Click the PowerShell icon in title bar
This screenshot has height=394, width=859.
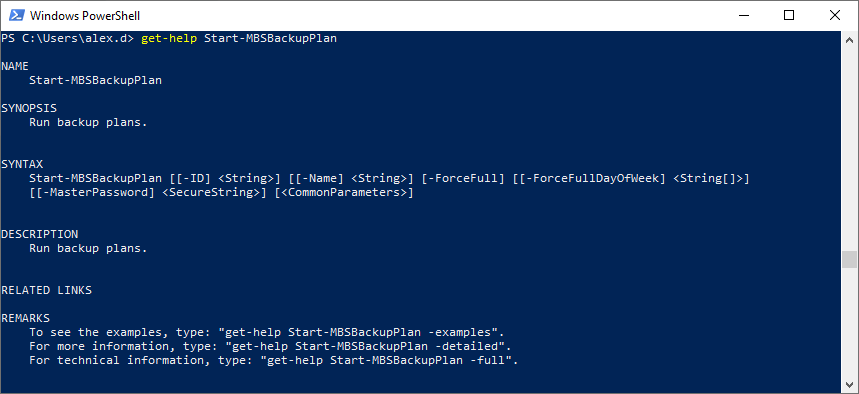pyautogui.click(x=16, y=16)
